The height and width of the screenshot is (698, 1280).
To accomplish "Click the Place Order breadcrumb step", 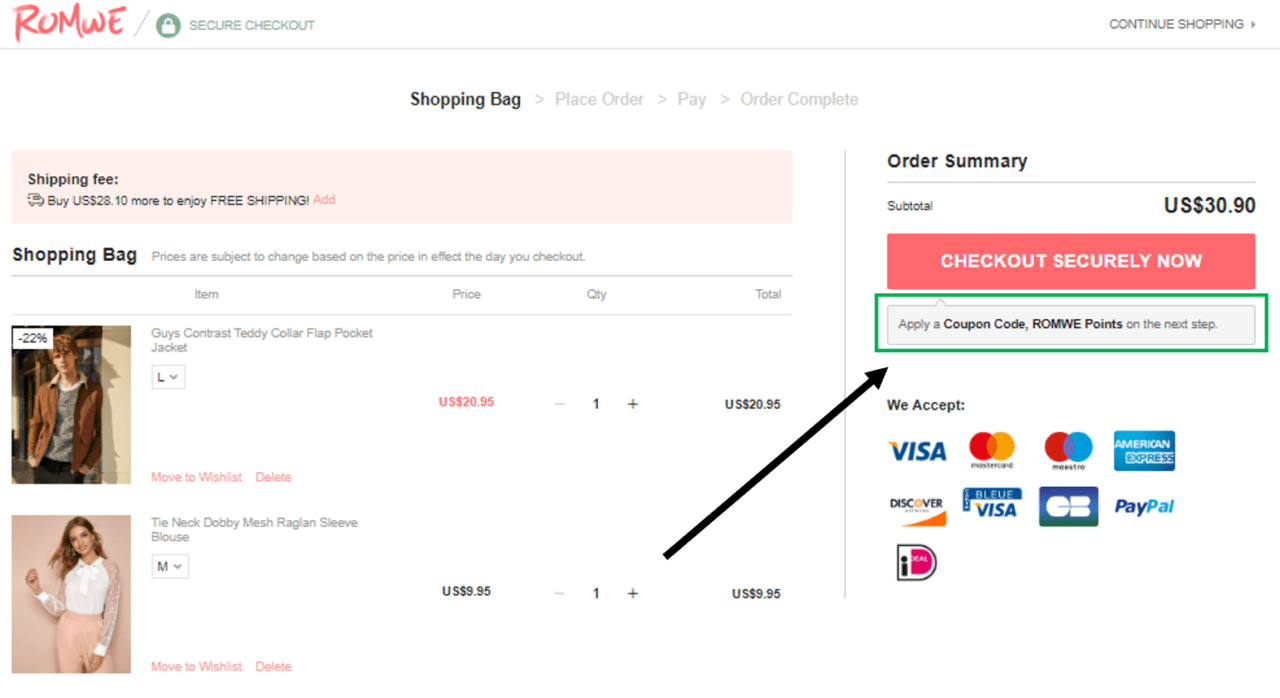I will [x=600, y=99].
